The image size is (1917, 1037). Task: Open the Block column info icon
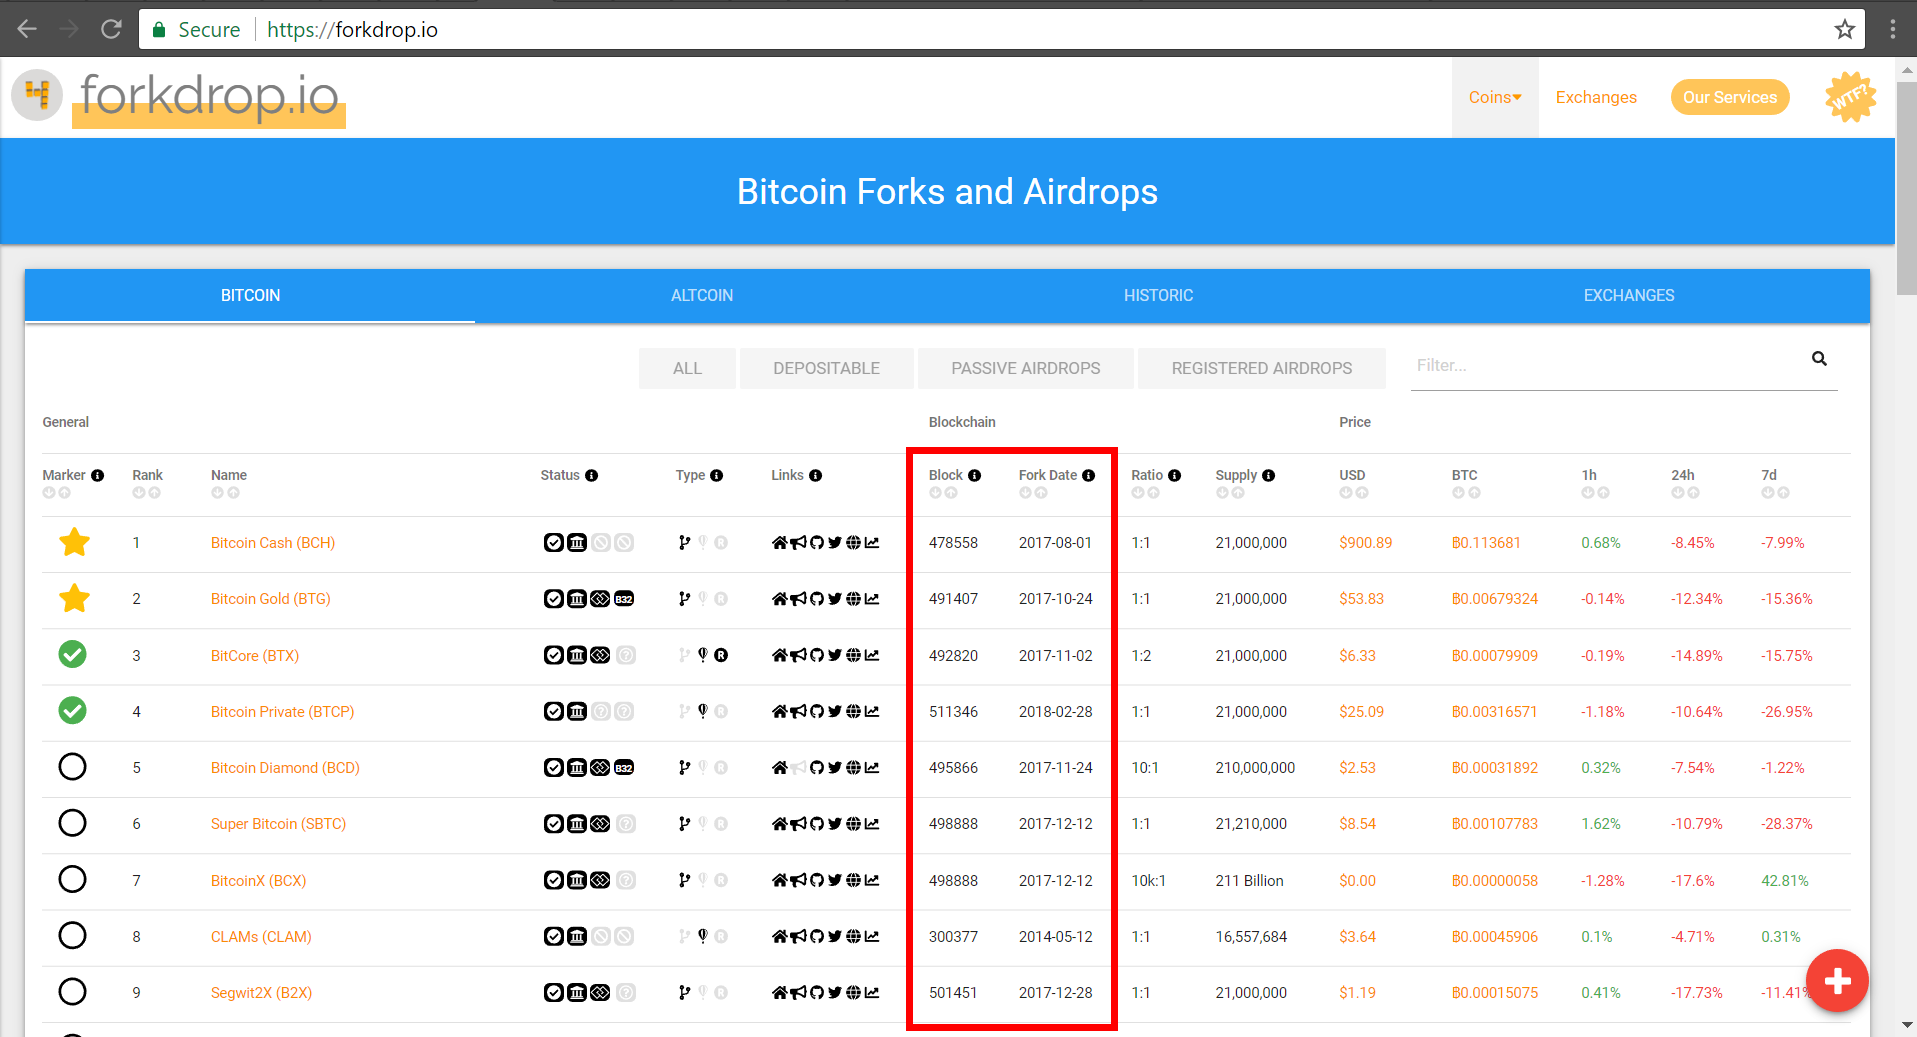pyautogui.click(x=974, y=475)
